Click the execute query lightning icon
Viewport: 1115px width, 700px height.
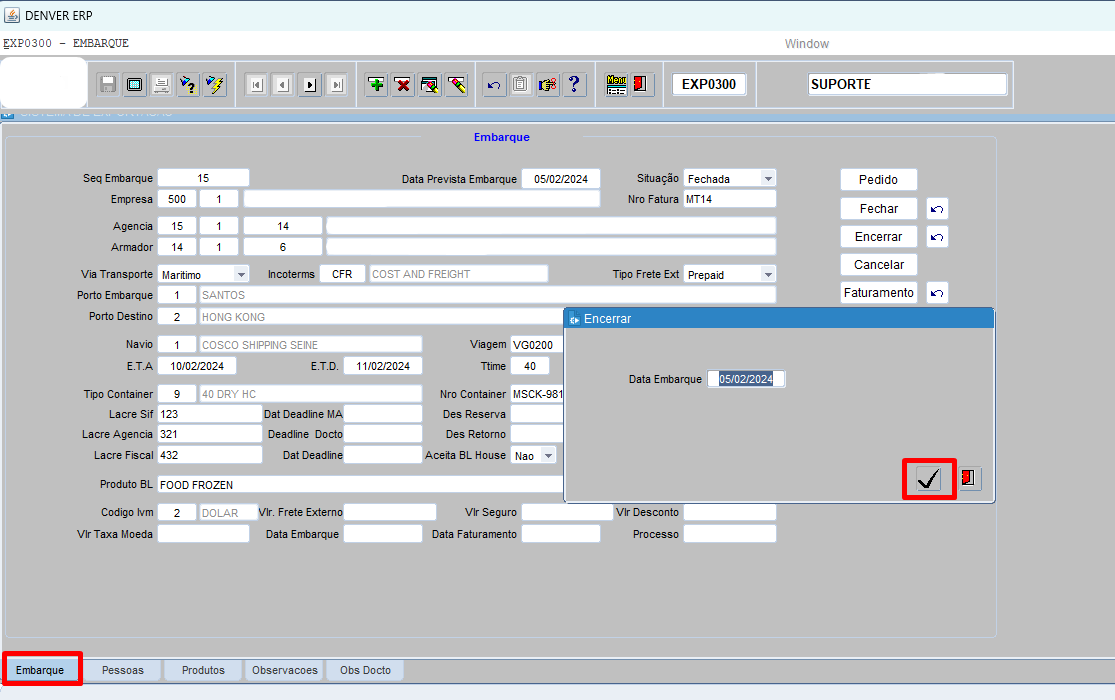(x=215, y=85)
